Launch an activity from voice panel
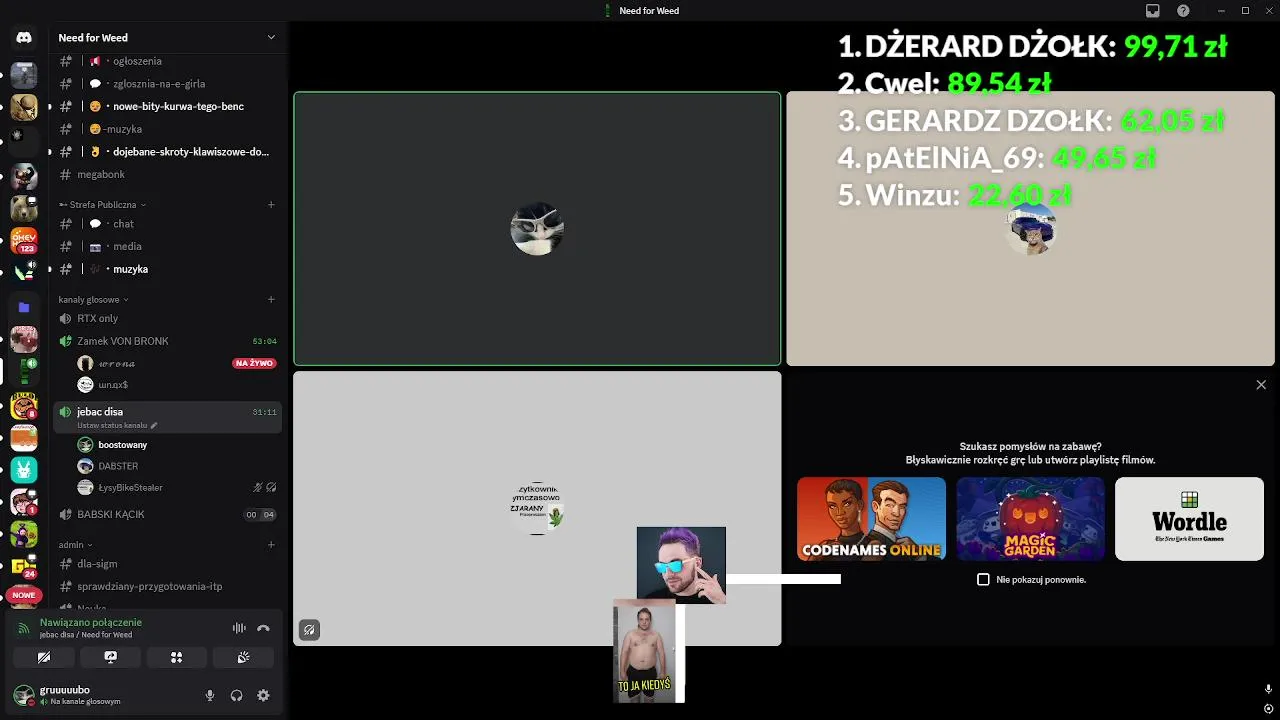The height and width of the screenshot is (720, 1280). (176, 657)
